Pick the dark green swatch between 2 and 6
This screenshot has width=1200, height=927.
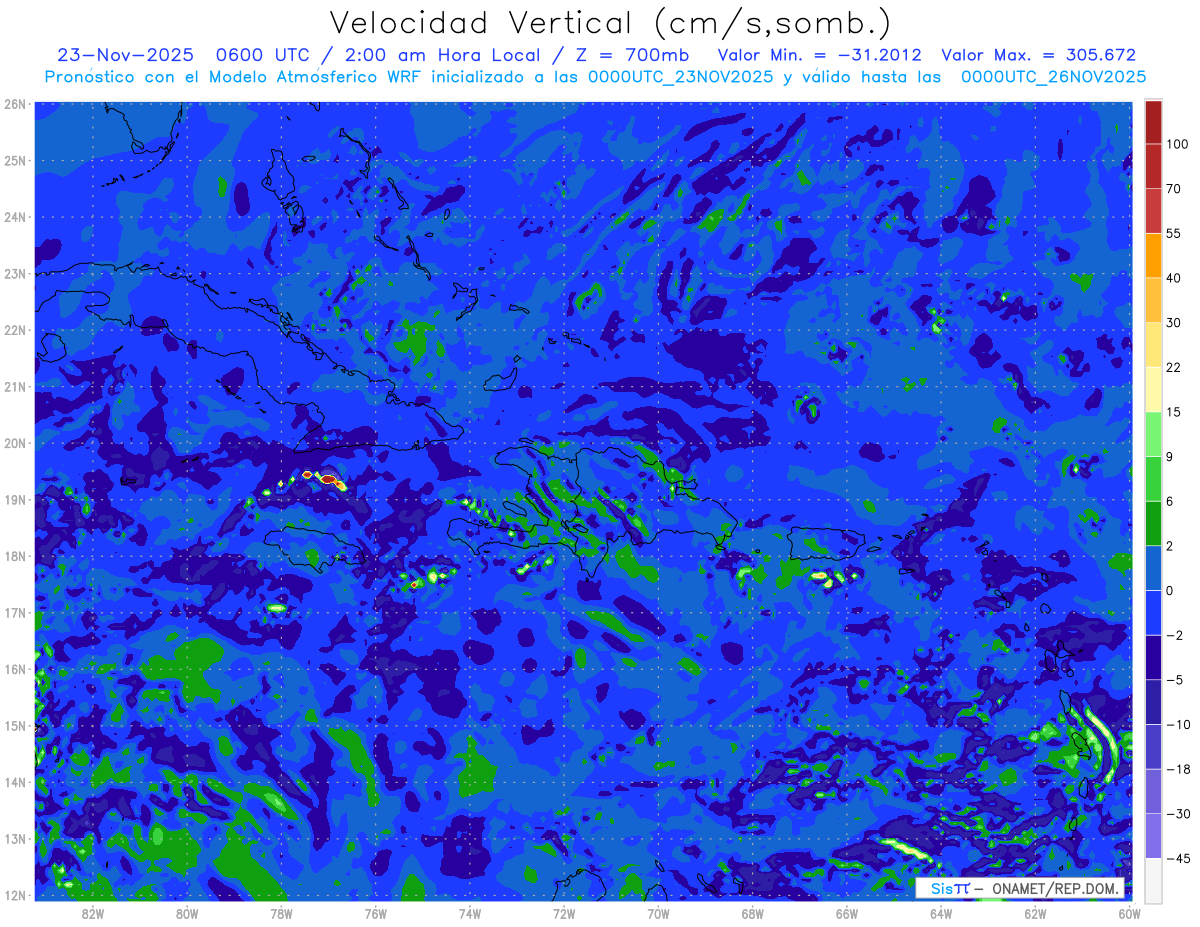[x=1153, y=523]
